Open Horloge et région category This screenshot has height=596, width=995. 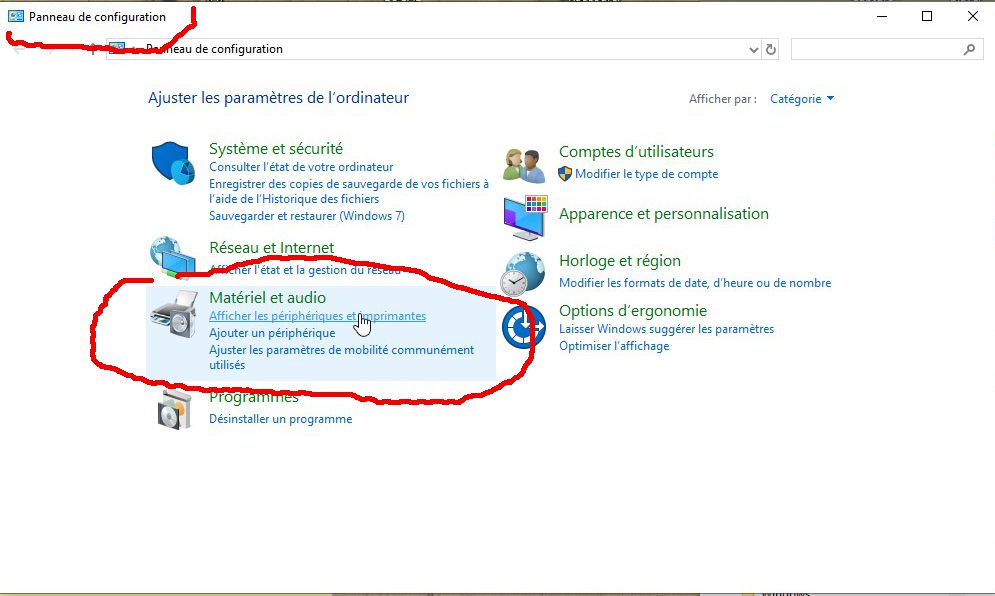pos(620,261)
